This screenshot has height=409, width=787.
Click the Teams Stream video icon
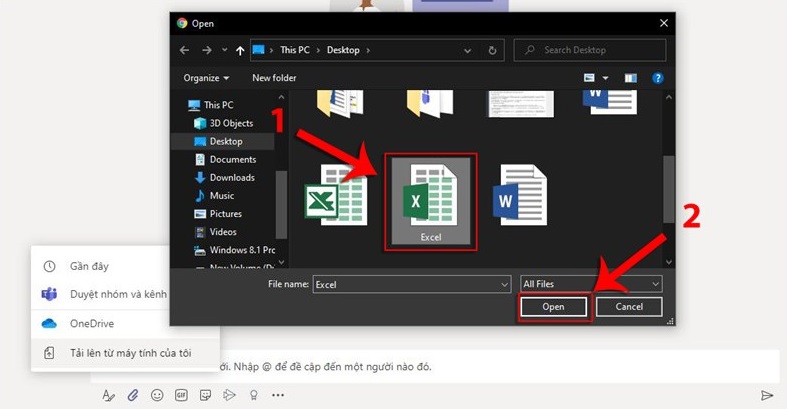pyautogui.click(x=229, y=395)
